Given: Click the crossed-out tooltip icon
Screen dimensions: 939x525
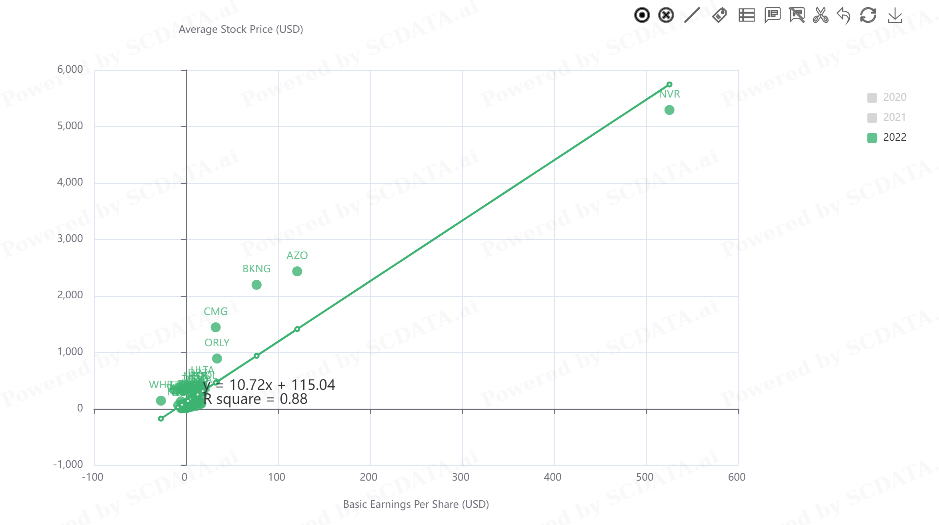Looking at the screenshot, I should click(797, 15).
